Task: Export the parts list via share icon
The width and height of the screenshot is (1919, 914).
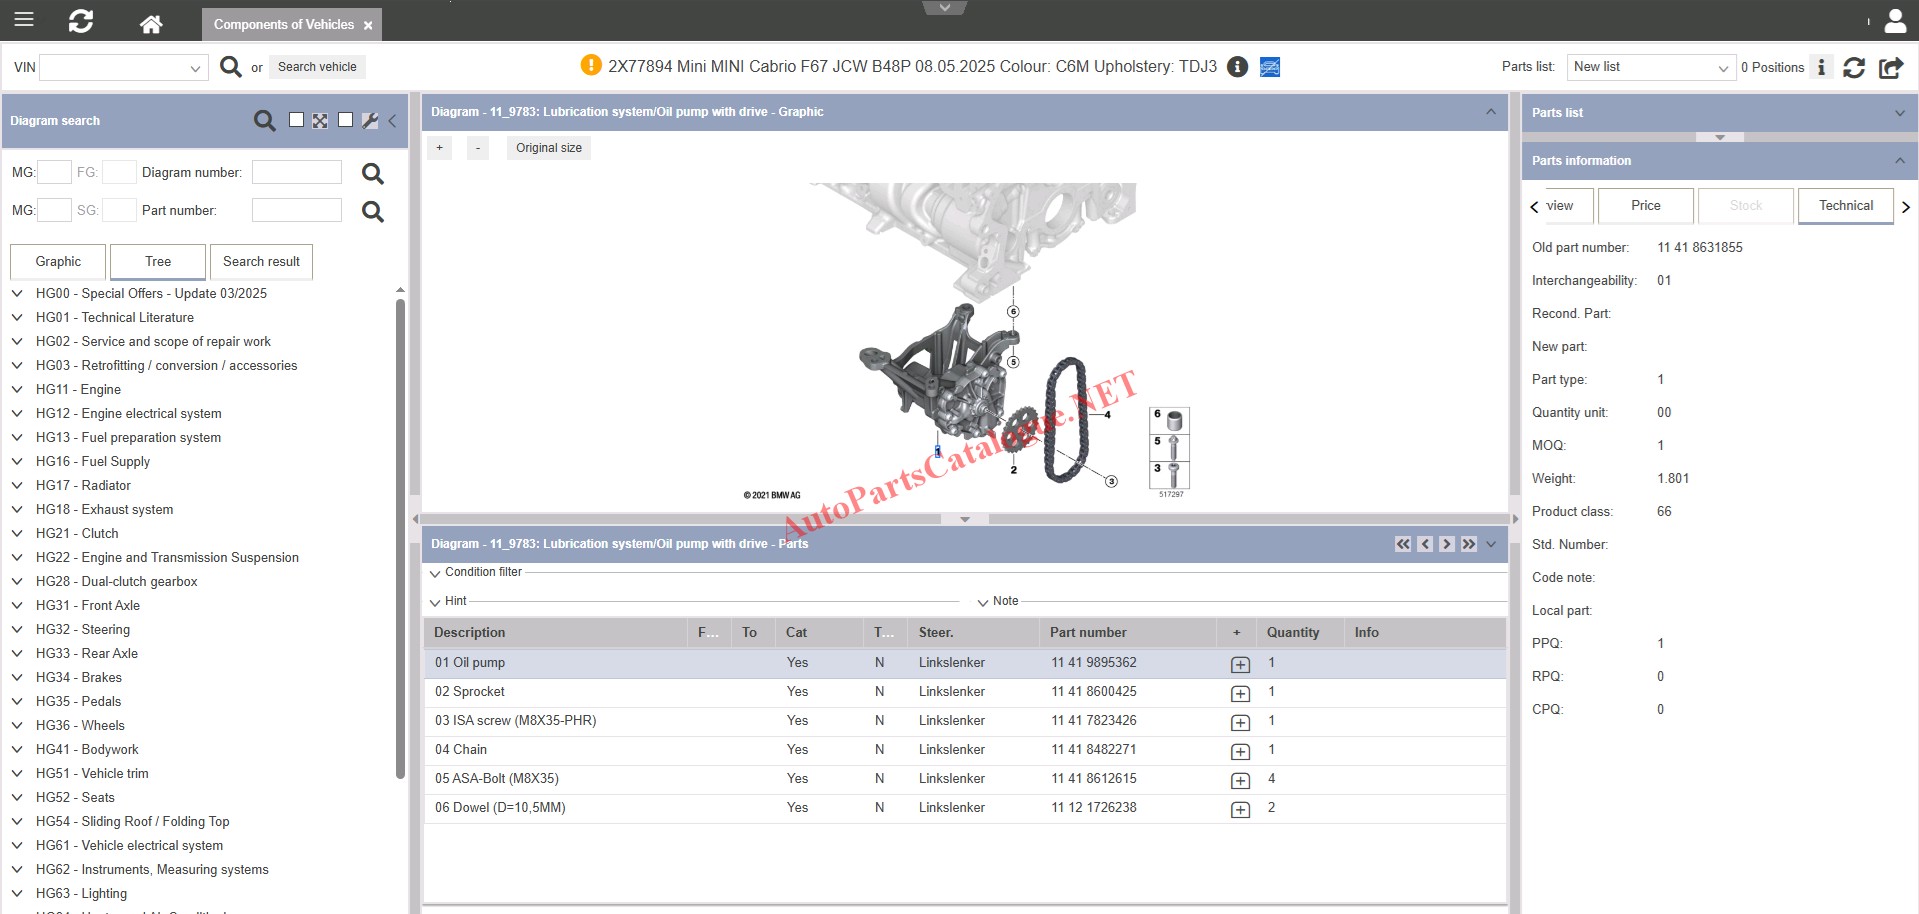Action: (x=1890, y=67)
